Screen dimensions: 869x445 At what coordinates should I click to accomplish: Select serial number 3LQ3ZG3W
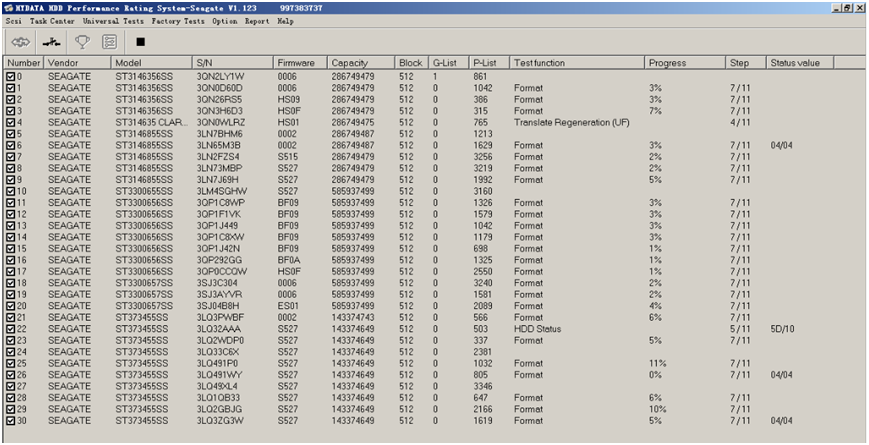pos(220,421)
